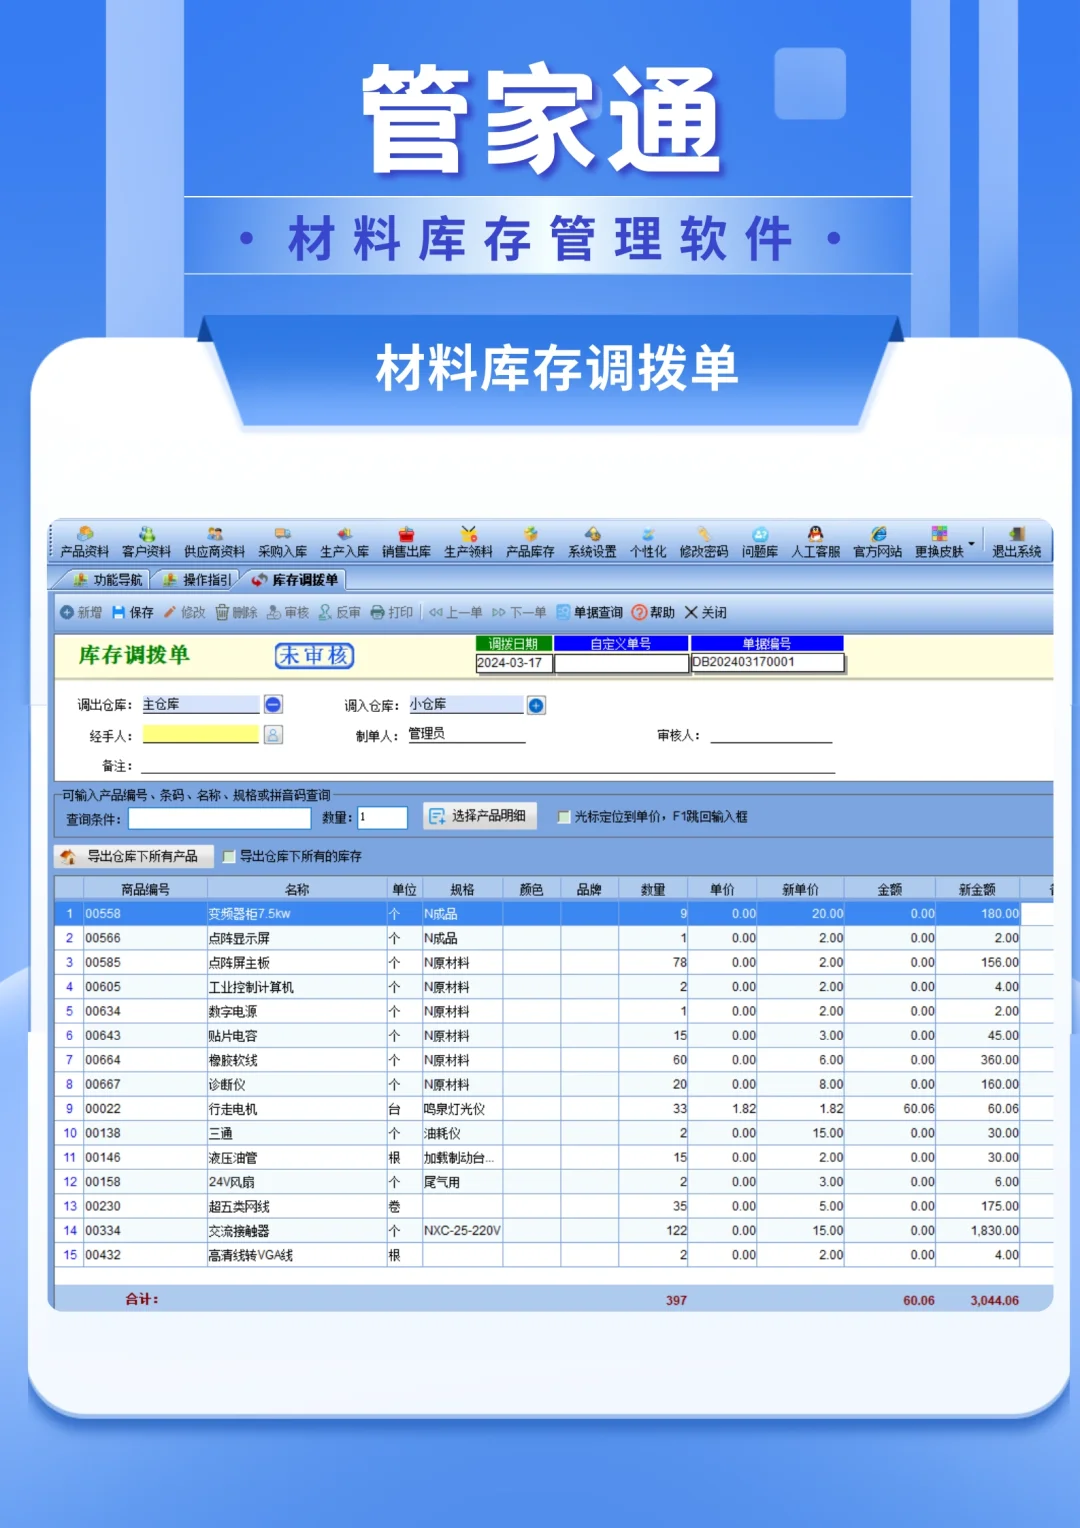Open 经手人 picker icon
Viewport: 1080px width, 1528px height.
tap(273, 735)
